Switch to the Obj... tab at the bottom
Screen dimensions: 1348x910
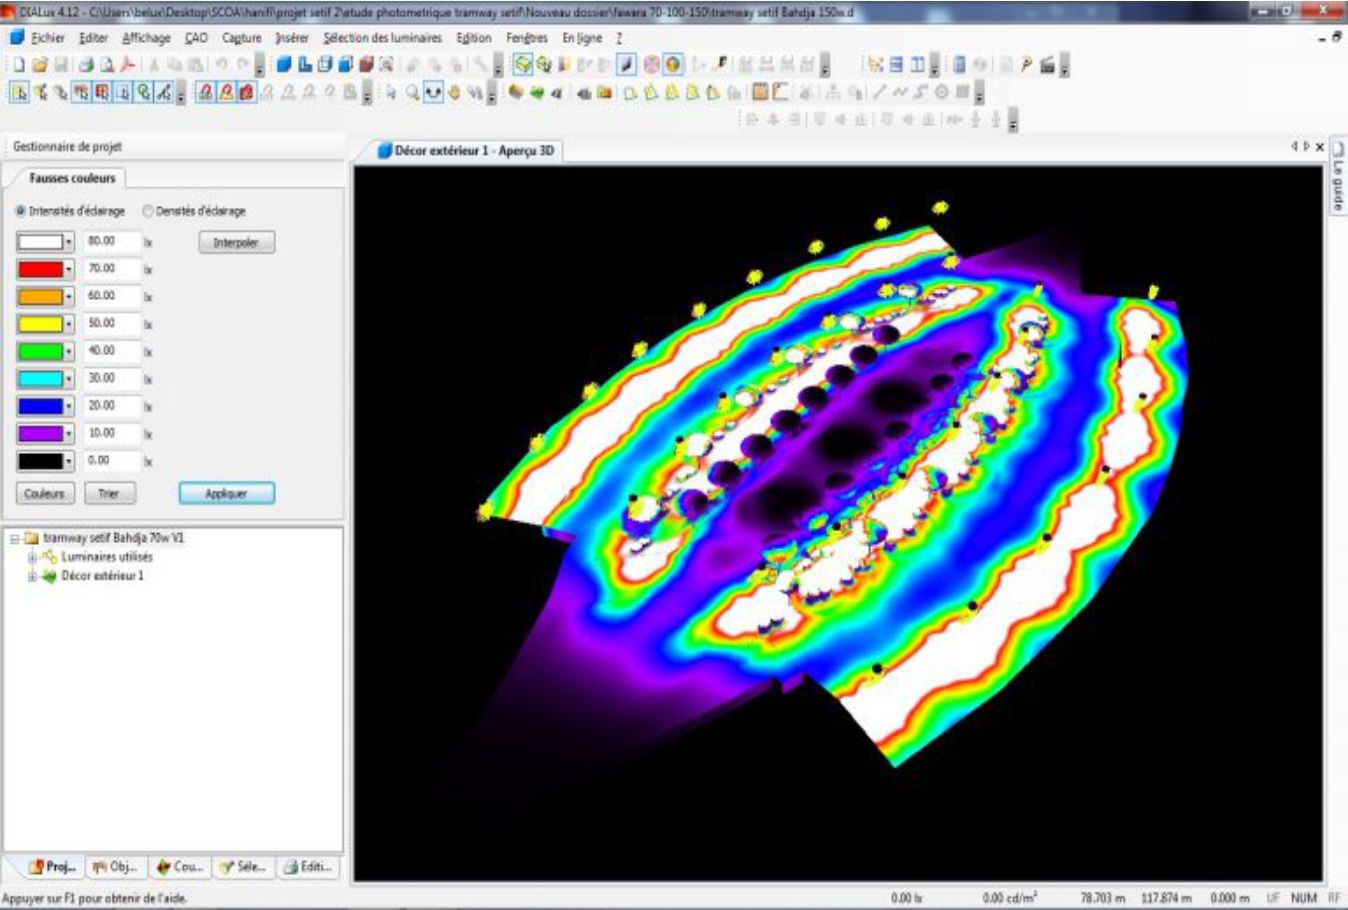[x=116, y=867]
